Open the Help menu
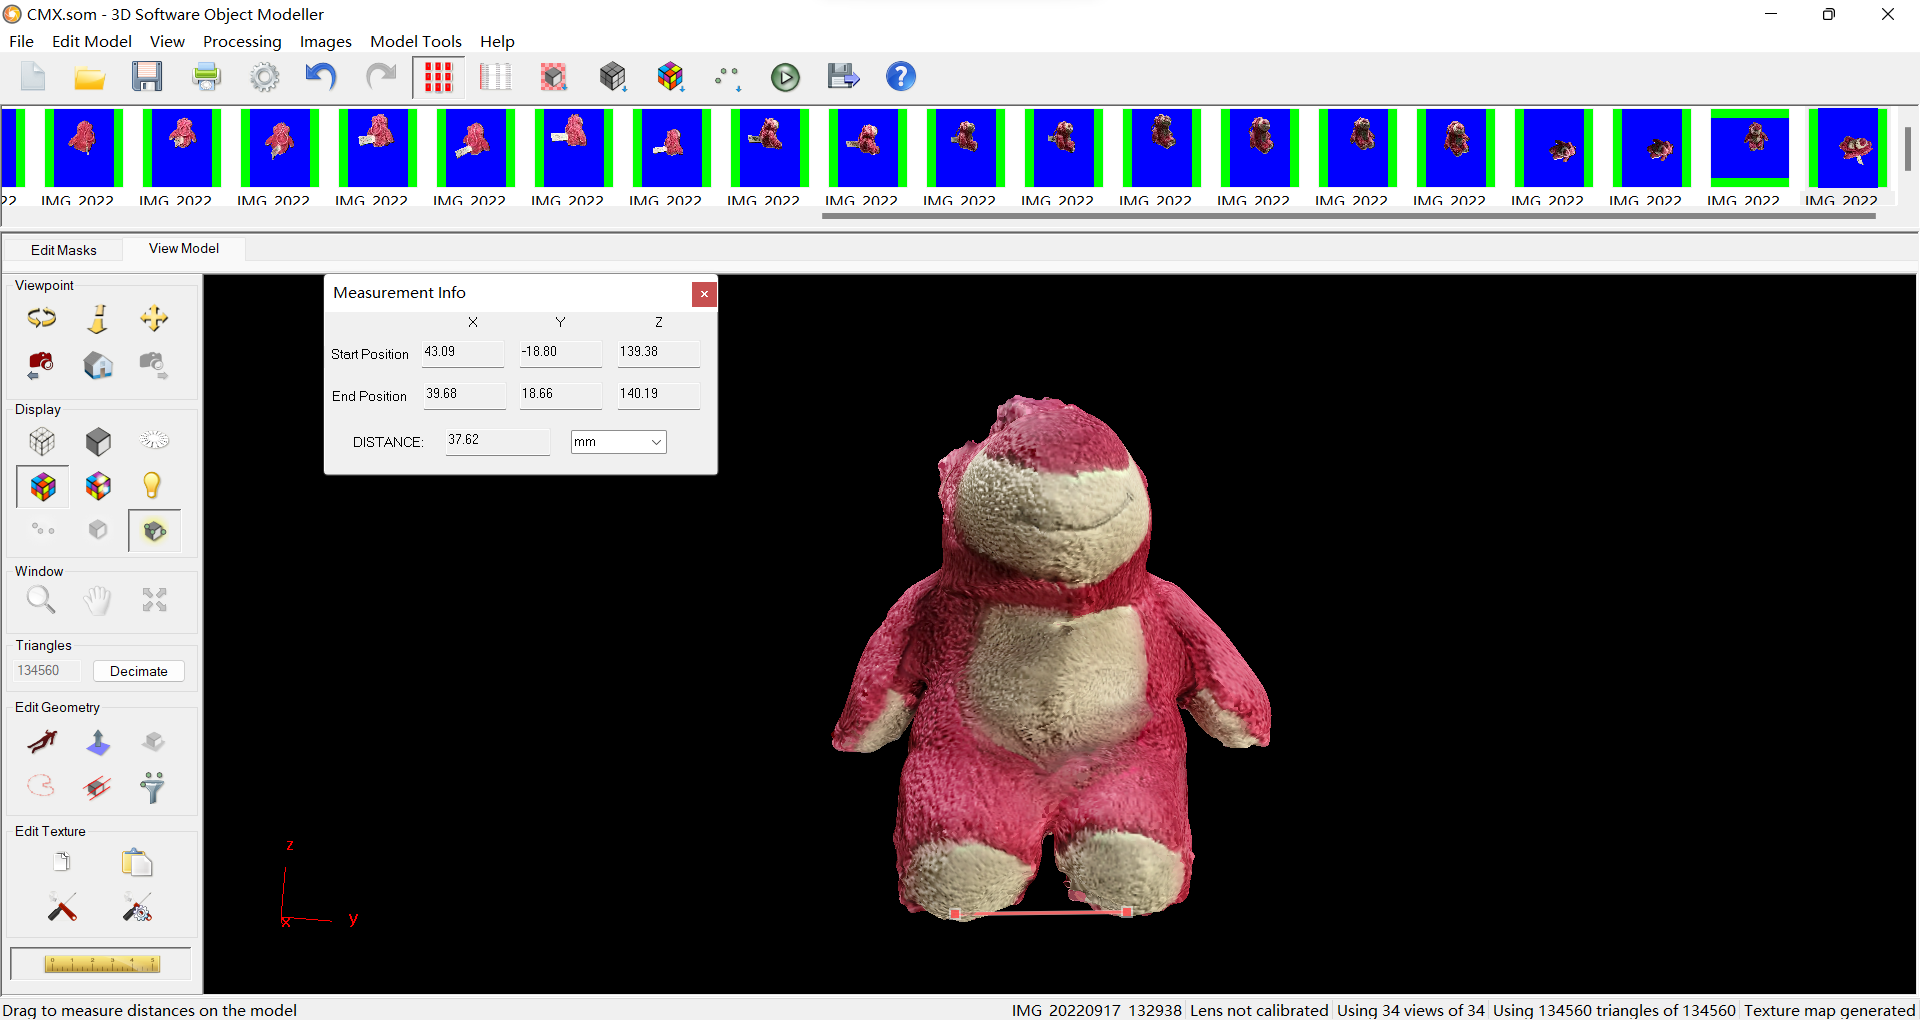Image resolution: width=1920 pixels, height=1020 pixels. [x=497, y=41]
